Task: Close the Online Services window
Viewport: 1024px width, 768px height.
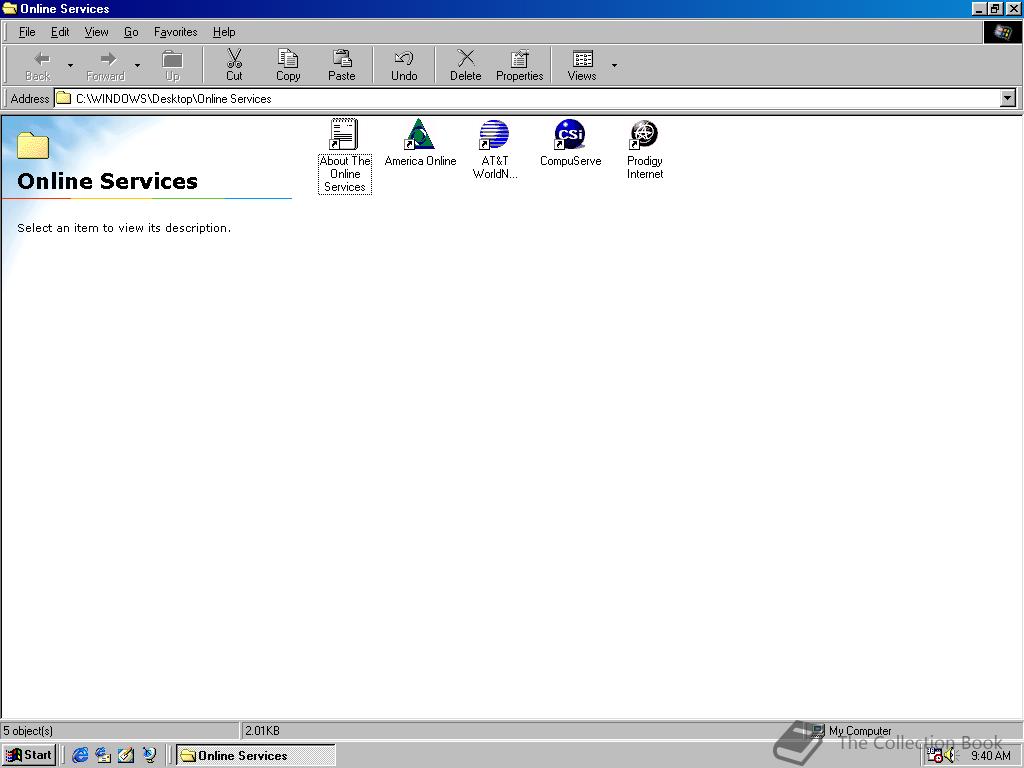Action: pos(1012,8)
